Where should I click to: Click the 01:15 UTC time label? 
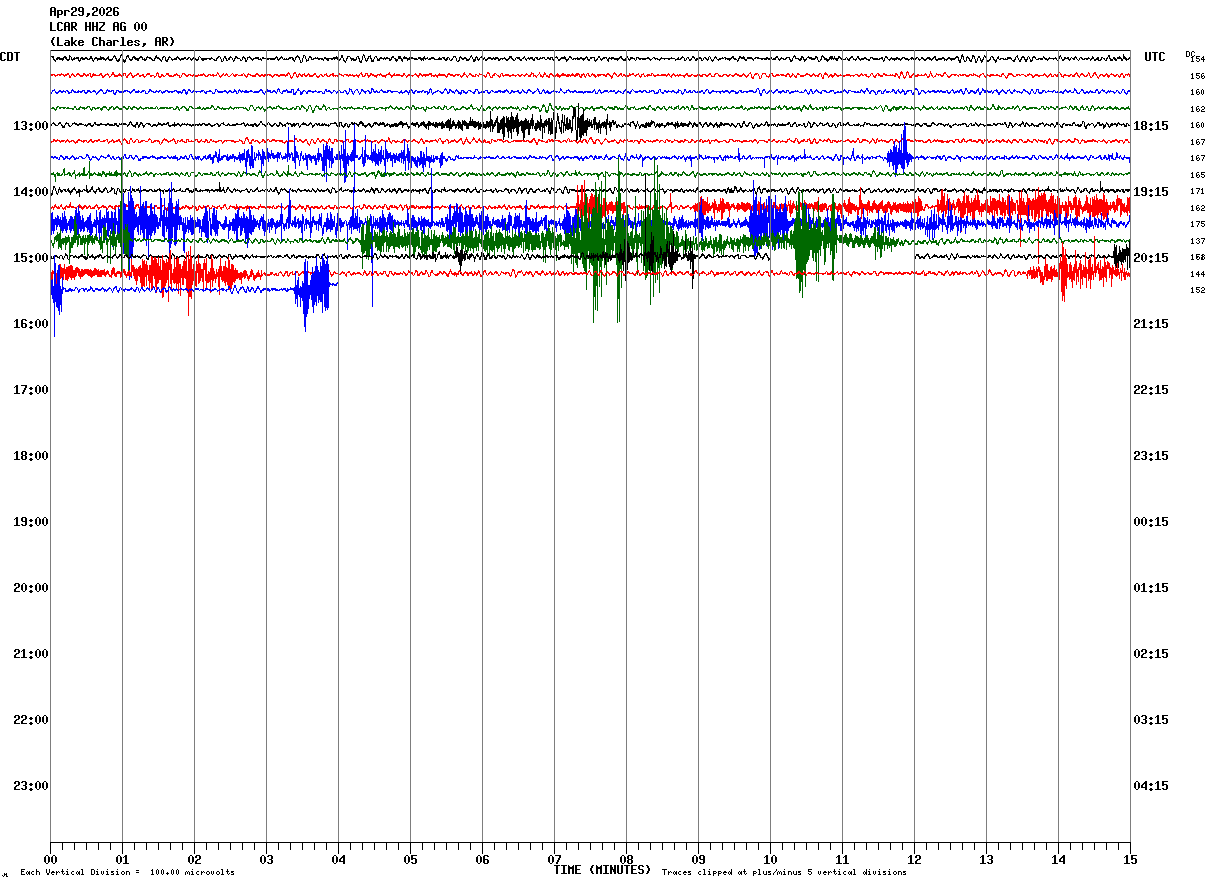click(1151, 588)
